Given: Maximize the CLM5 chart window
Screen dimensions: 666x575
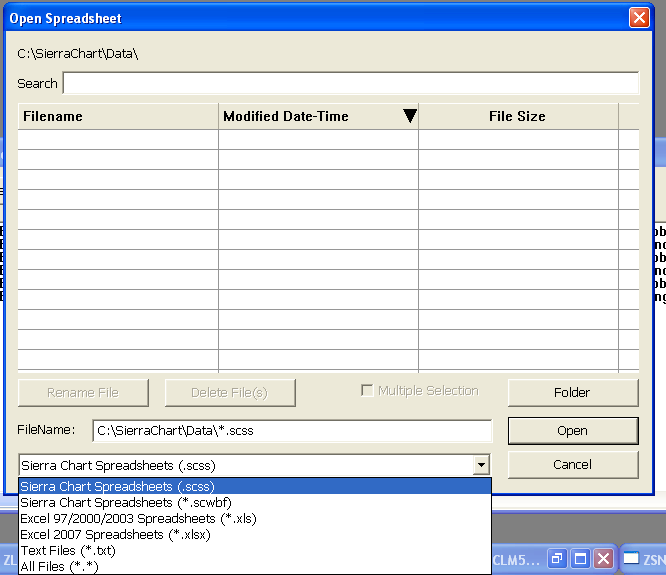Looking at the screenshot, I should 580,559.
